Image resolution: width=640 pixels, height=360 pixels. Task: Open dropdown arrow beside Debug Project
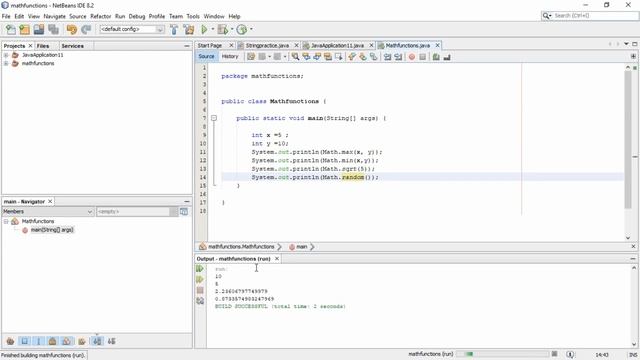coord(232,29)
